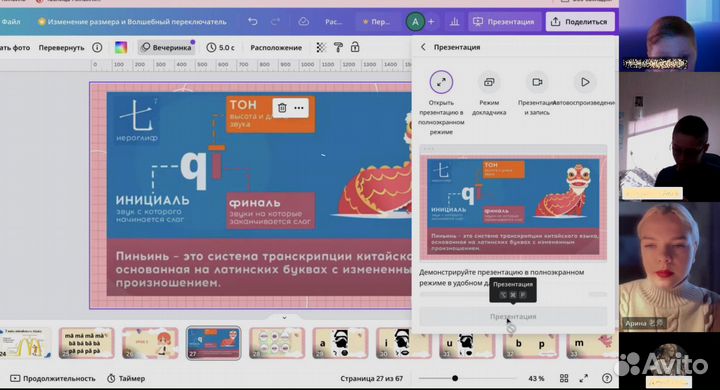The width and height of the screenshot is (720, 390).
Task: Open Продолжительность at the bottom bar
Action: 53,379
